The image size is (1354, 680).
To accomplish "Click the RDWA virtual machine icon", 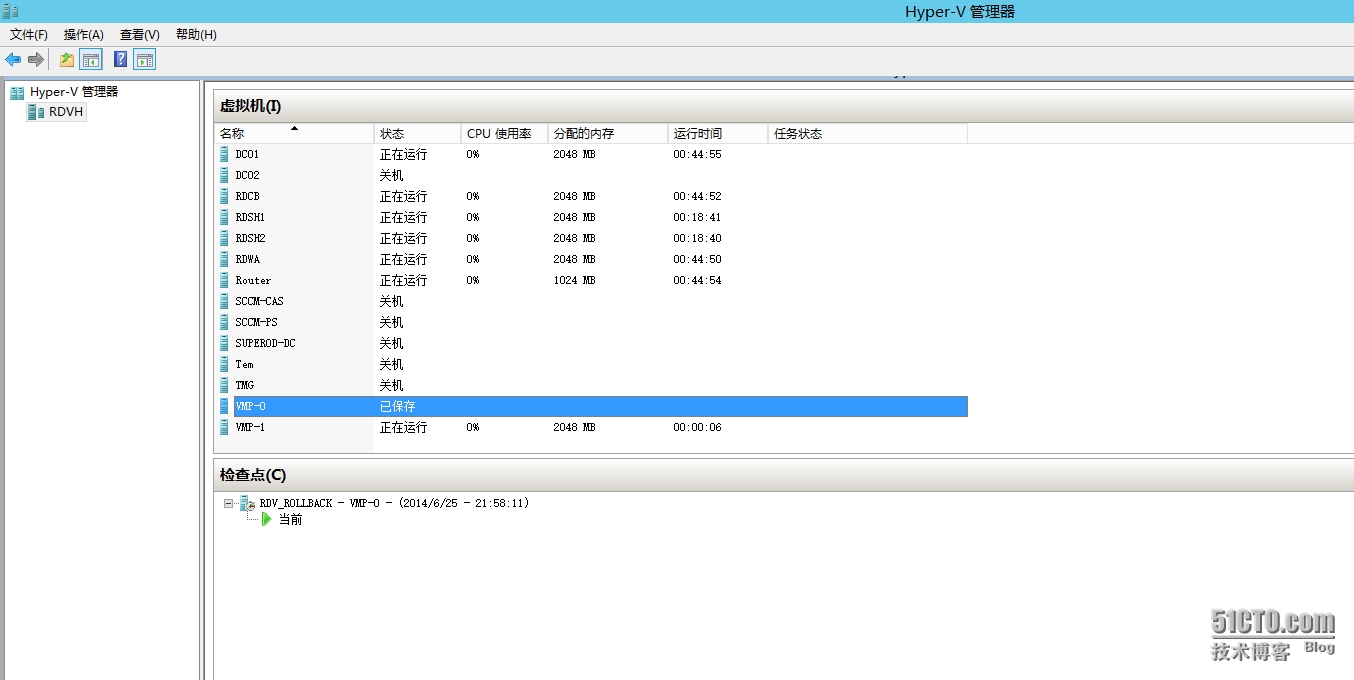I will click(225, 259).
